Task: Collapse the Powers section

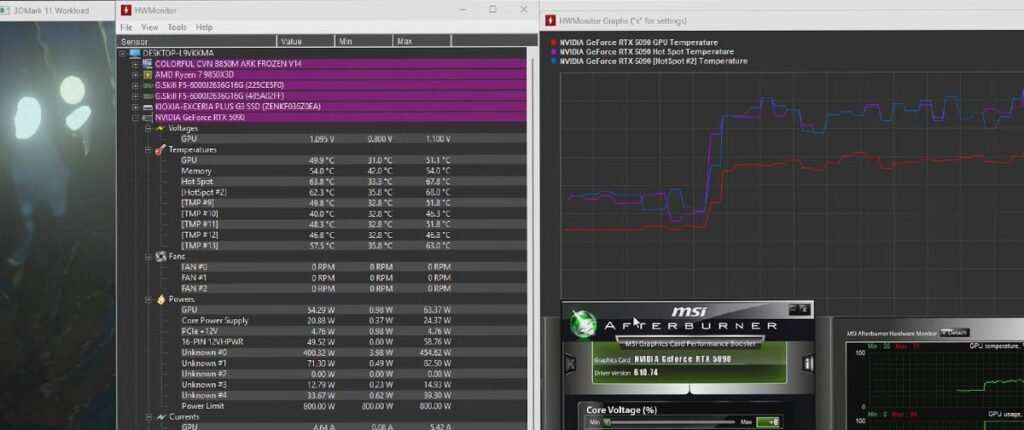Action: (x=148, y=299)
